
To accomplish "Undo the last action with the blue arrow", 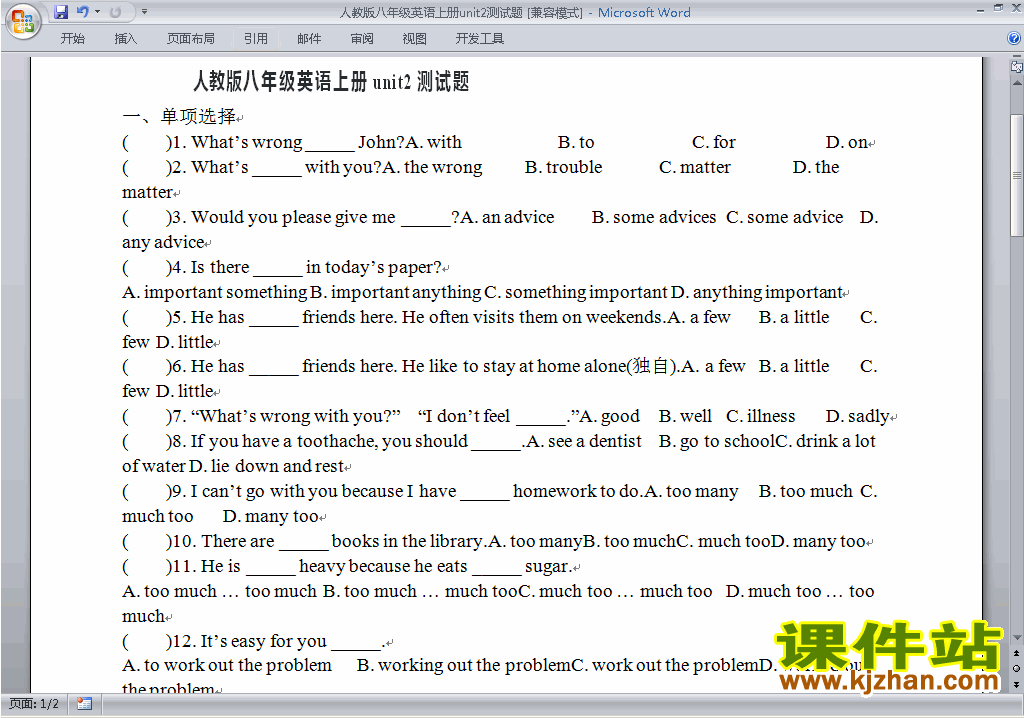I will point(83,12).
